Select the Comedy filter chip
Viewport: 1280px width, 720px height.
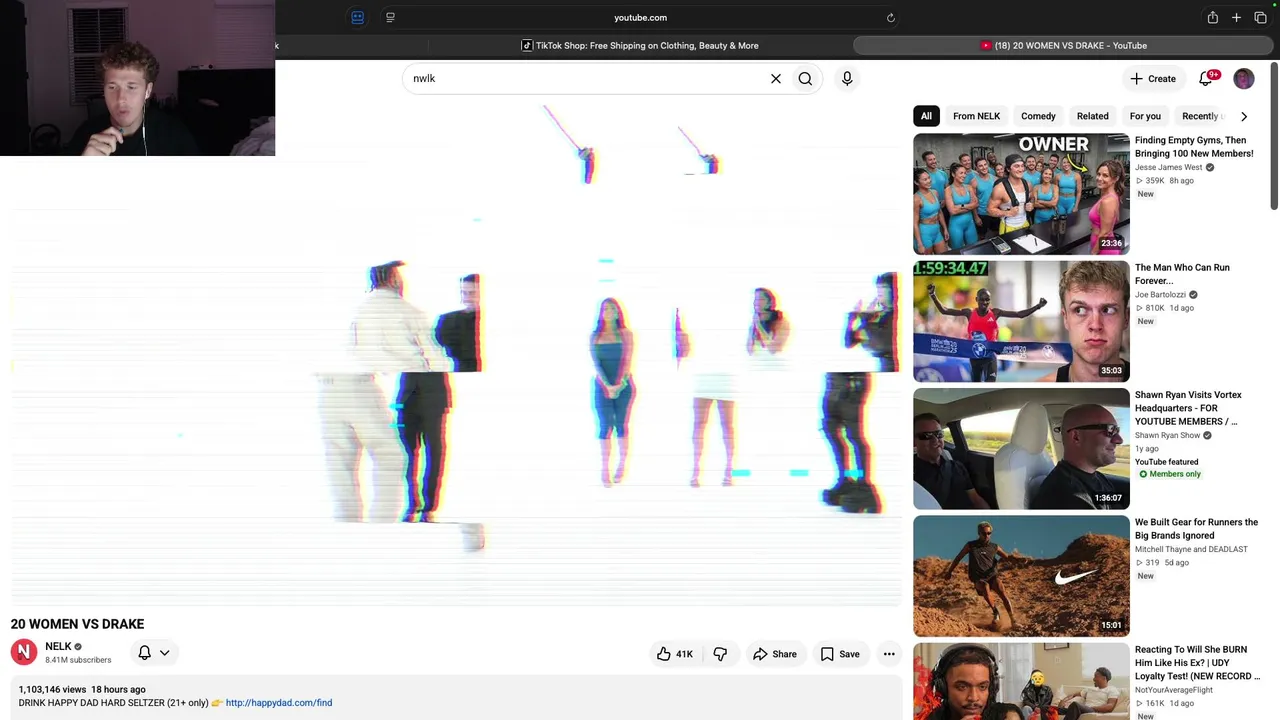[1038, 116]
